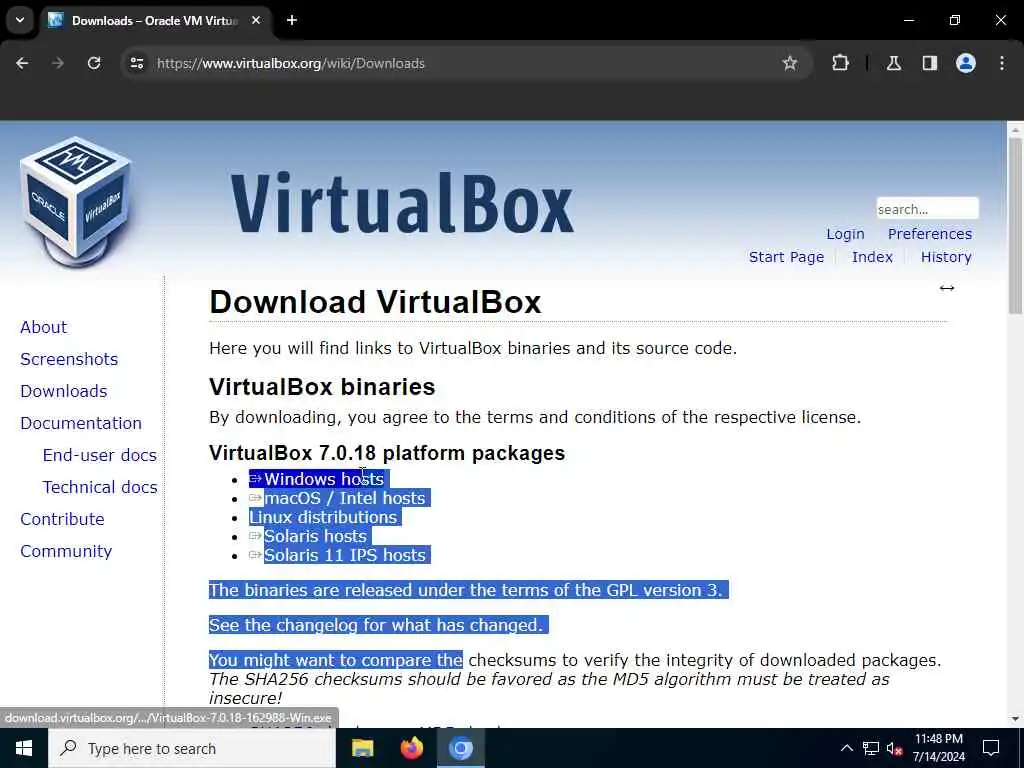Open the Preferences link

[929, 234]
